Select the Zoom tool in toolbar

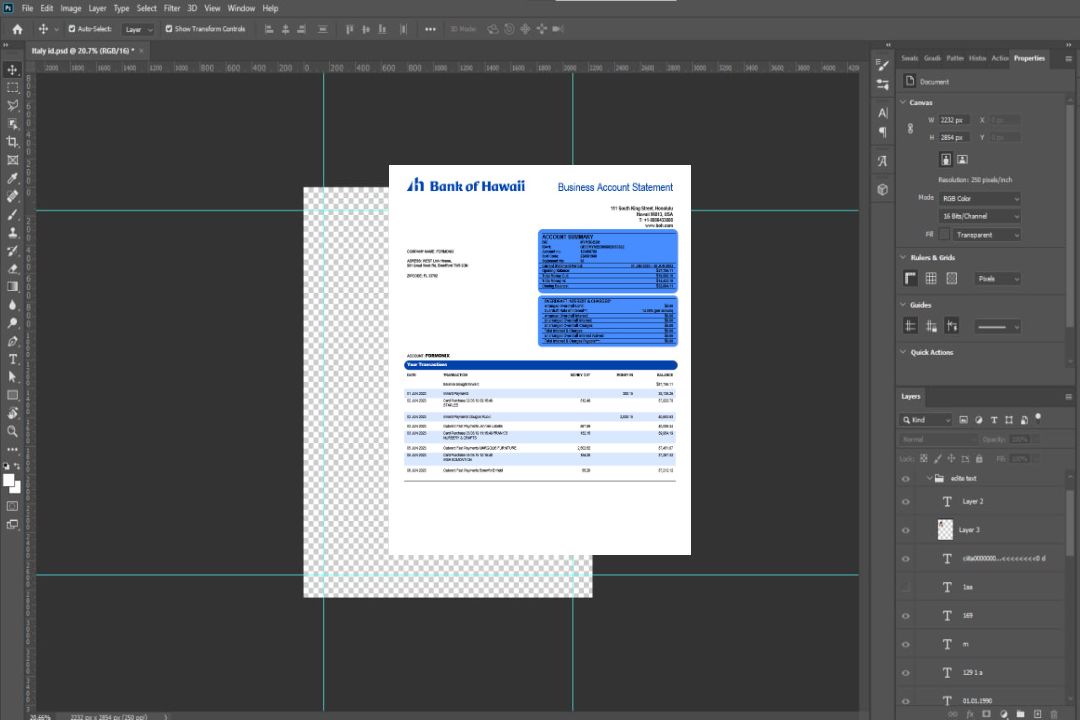tap(13, 431)
